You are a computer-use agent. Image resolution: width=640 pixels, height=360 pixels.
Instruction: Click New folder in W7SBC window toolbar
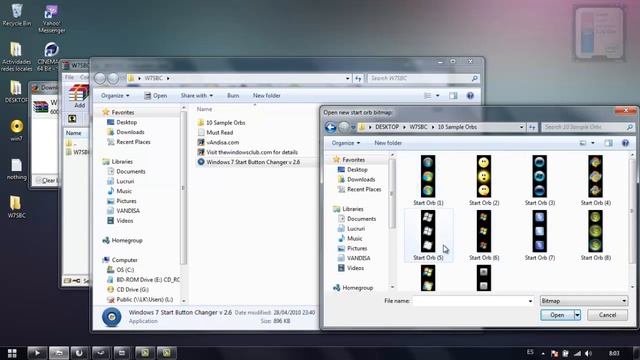tap(267, 96)
